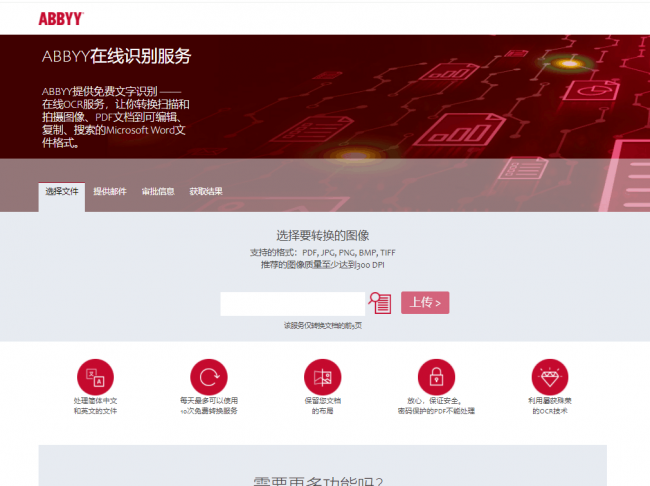This screenshot has height=486, width=650.
Task: Click the 处理繁体中文和英文的文件 caption
Action: point(95,406)
